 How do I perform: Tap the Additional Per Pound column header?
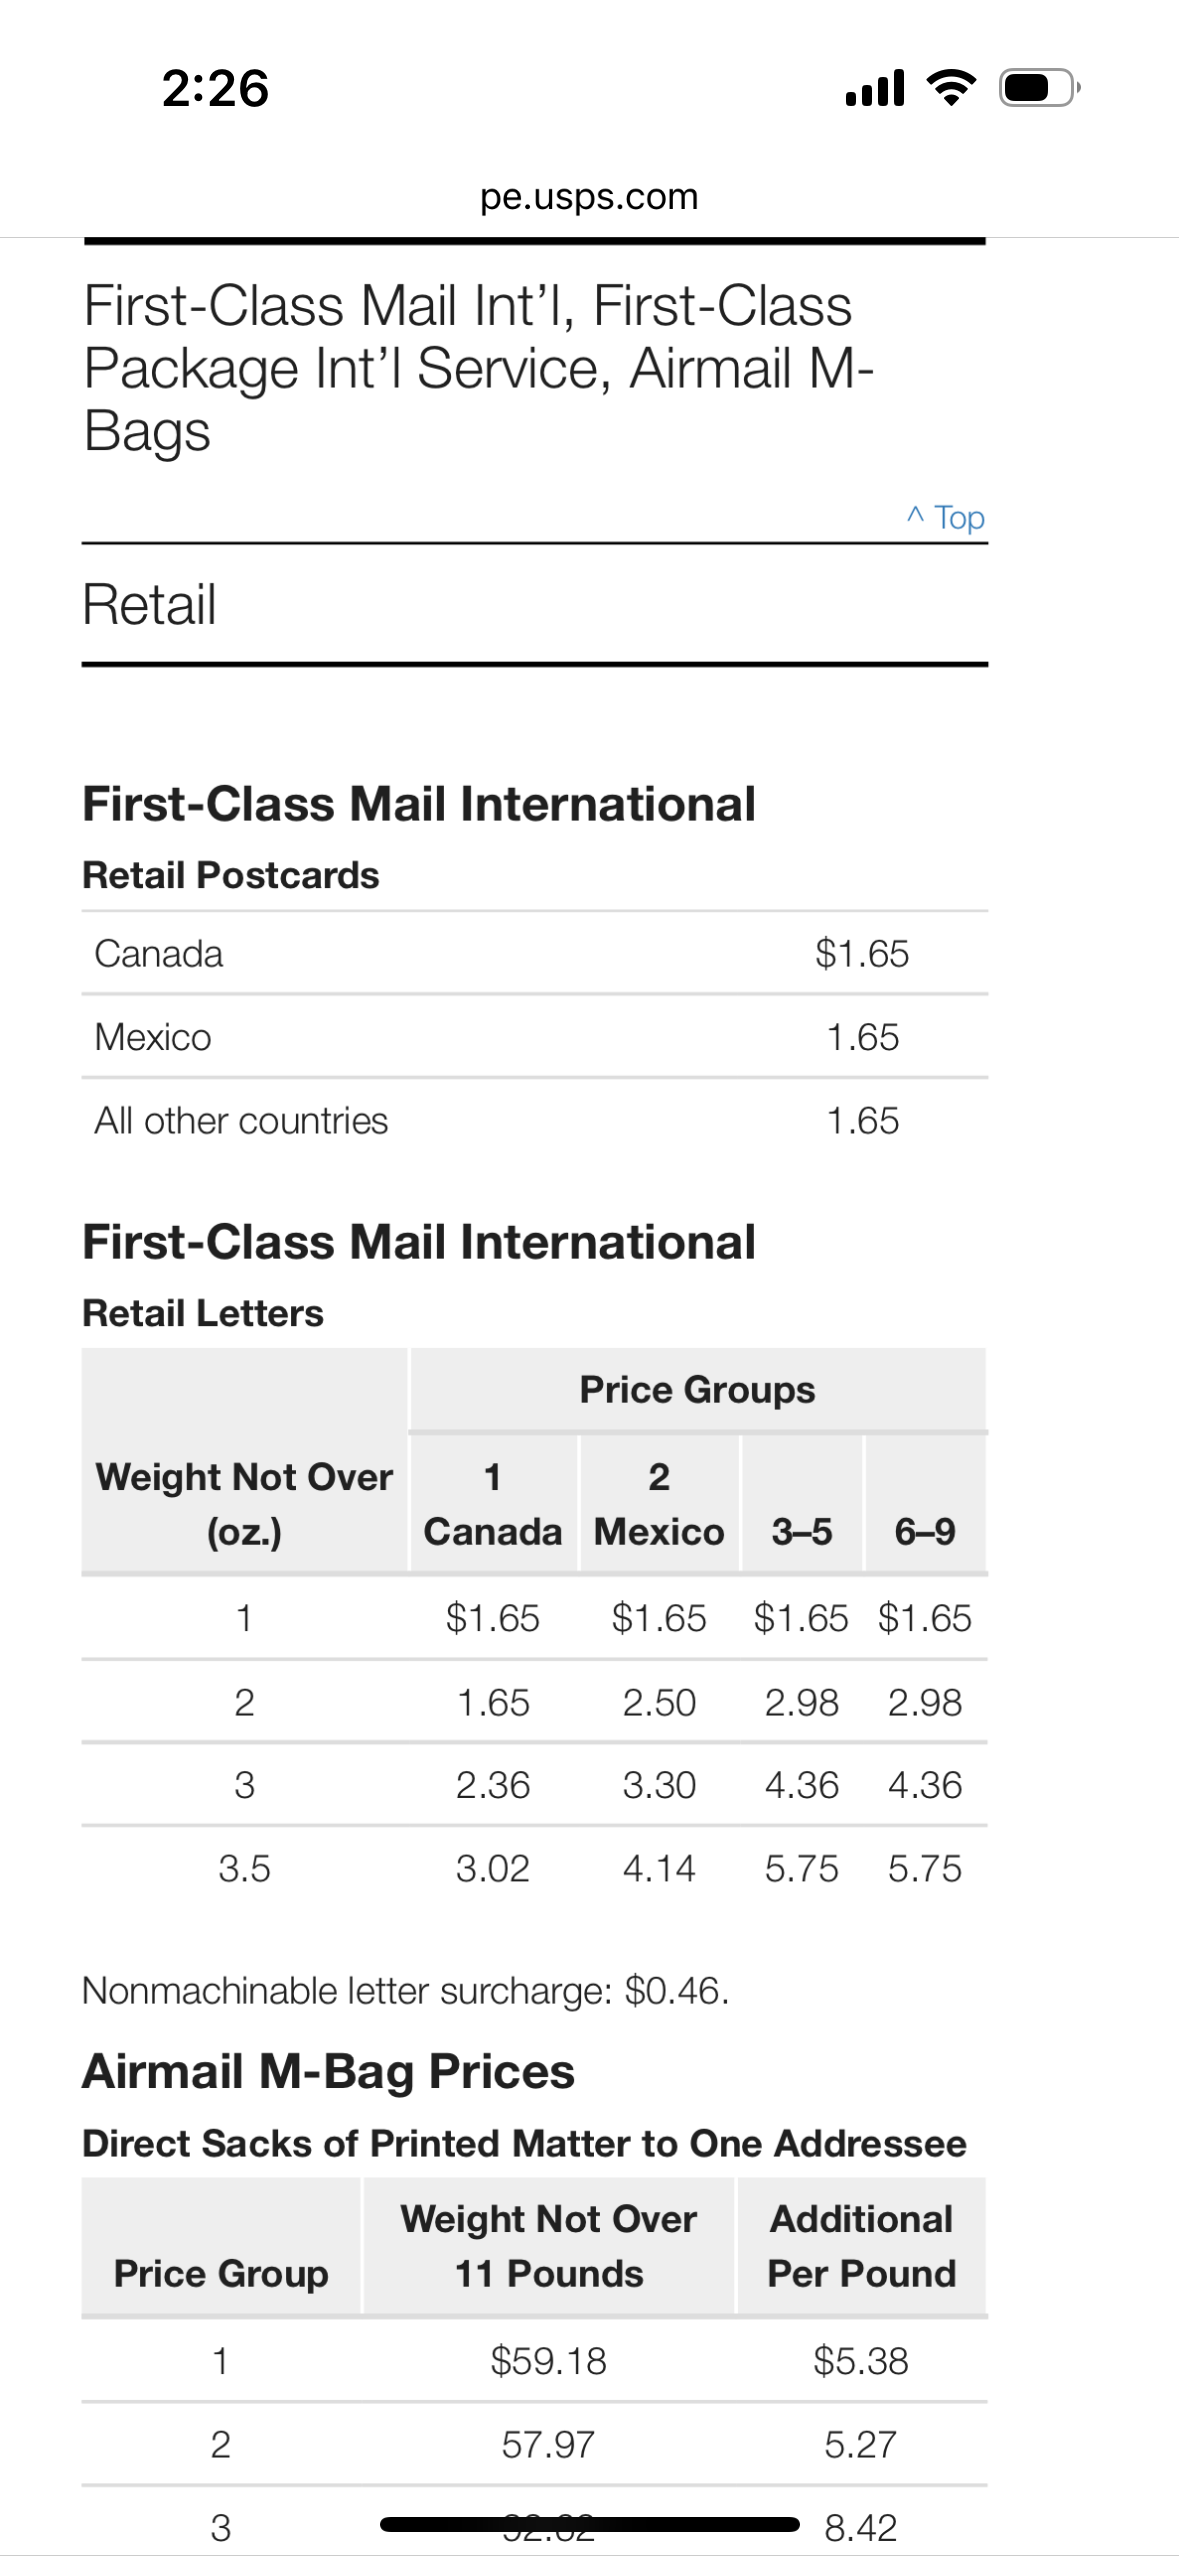[x=862, y=2246]
